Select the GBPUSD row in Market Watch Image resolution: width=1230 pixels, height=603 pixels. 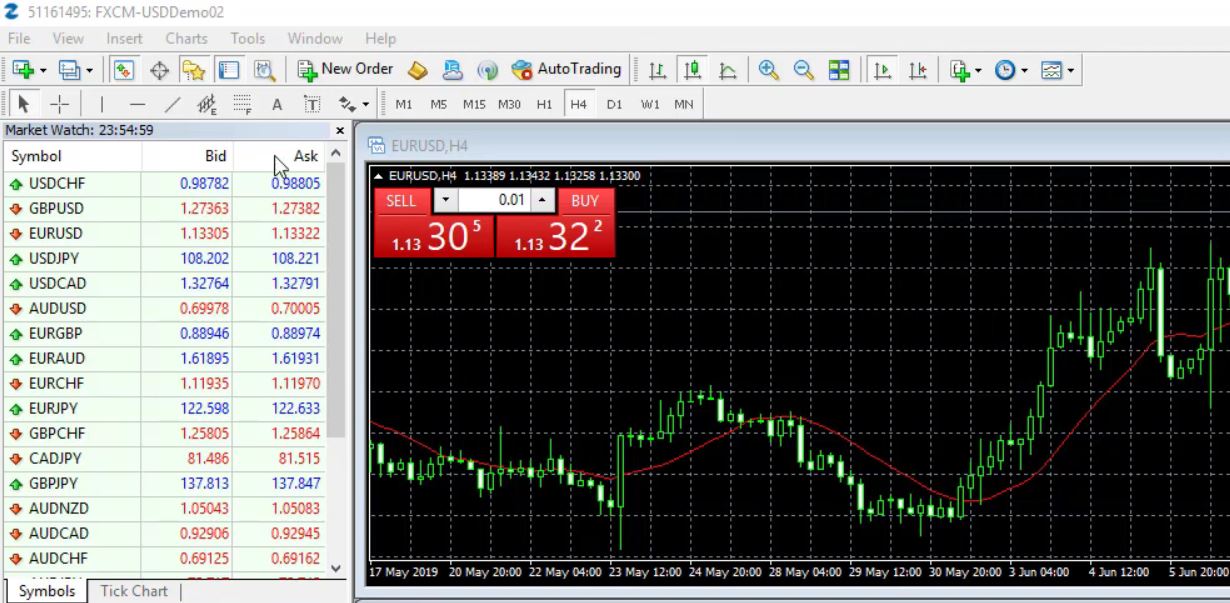56,209
